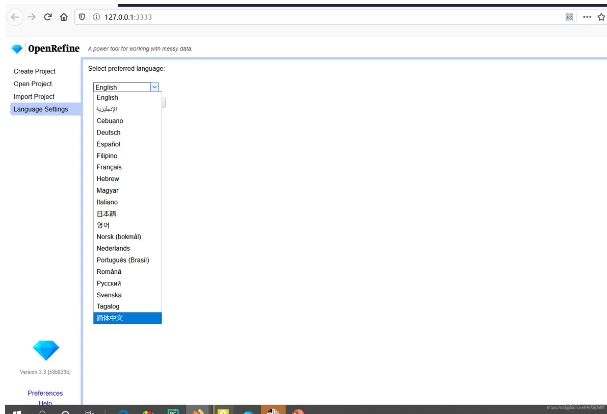Open the Open Project tab

pos(33,84)
